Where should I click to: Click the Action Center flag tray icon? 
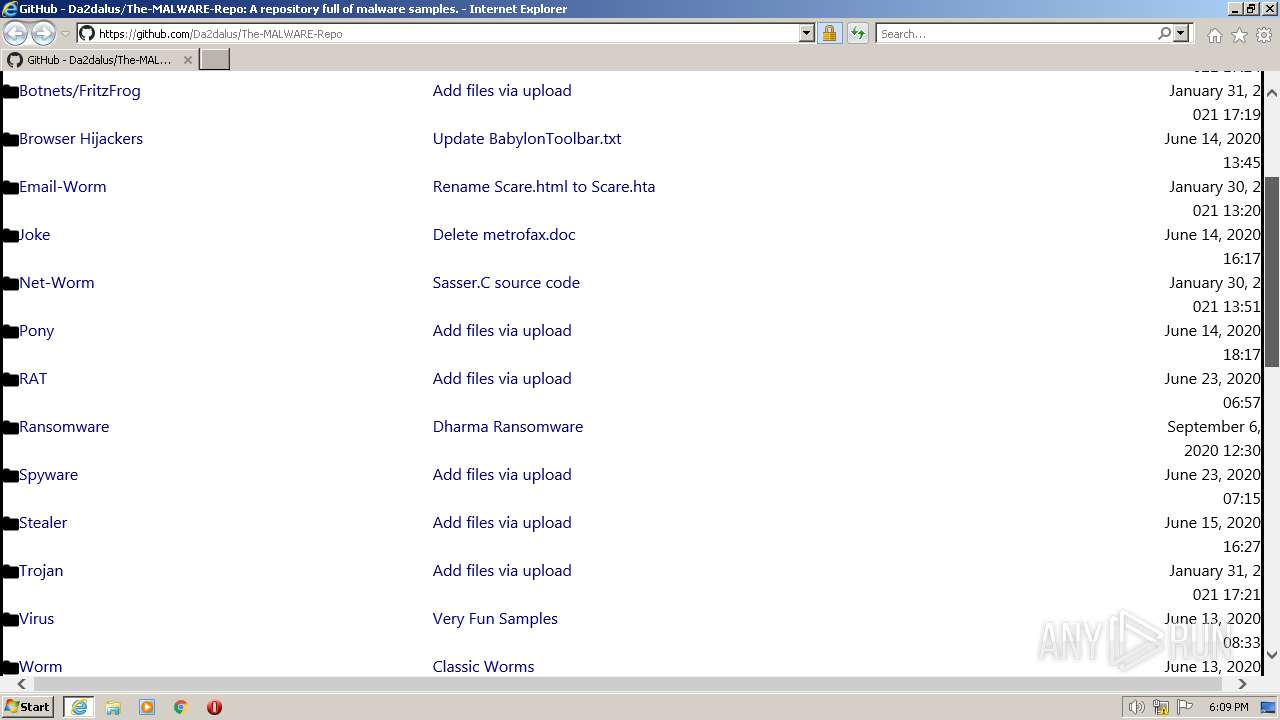(x=1185, y=707)
